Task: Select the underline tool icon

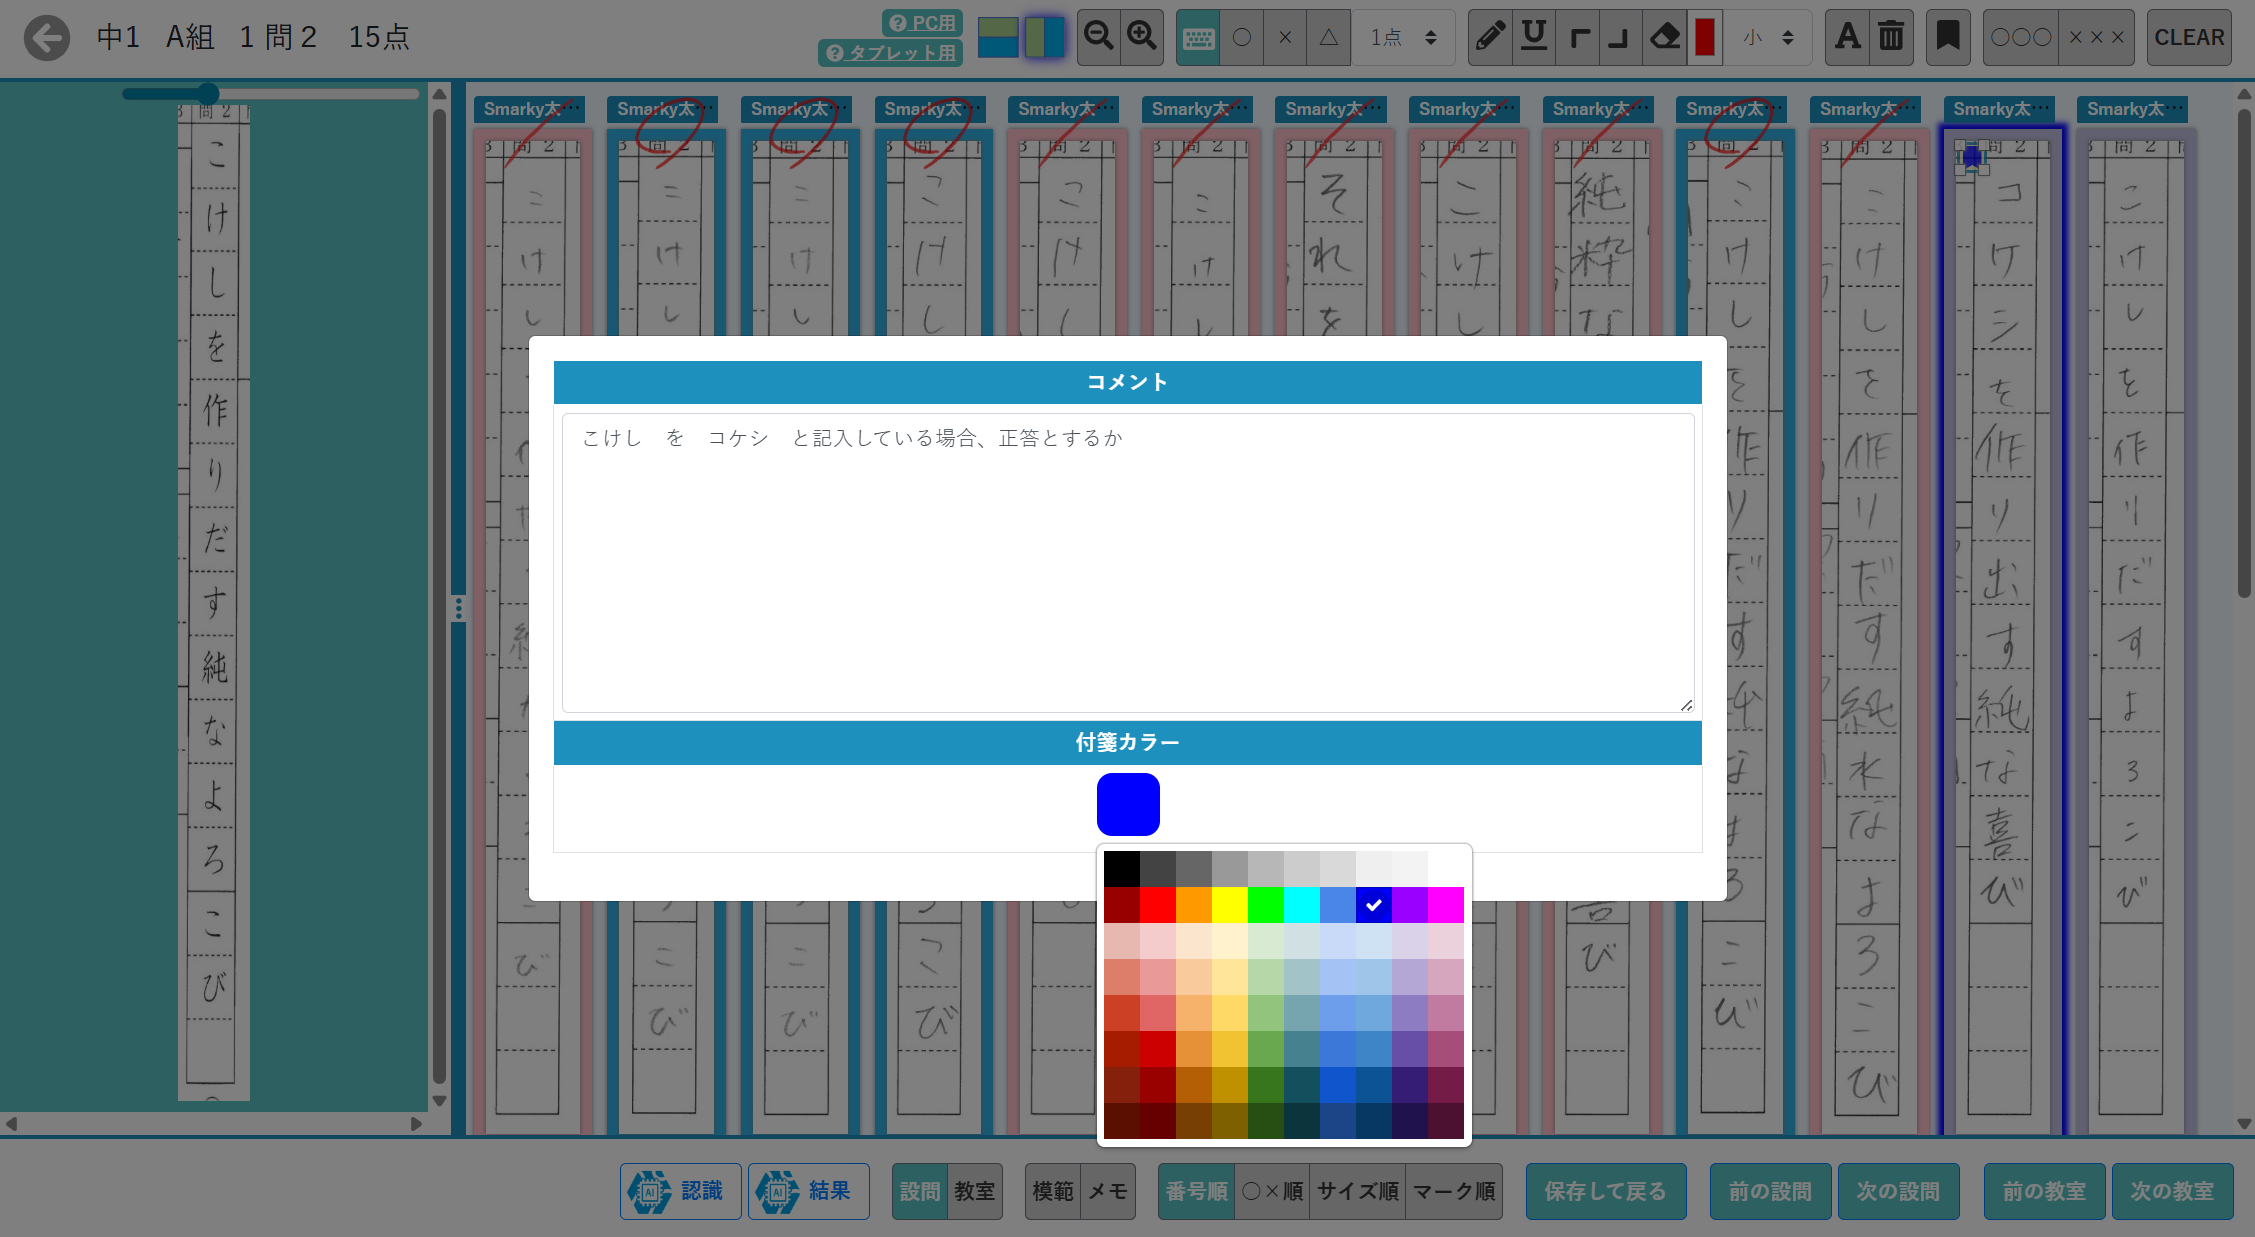Action: tap(1534, 37)
